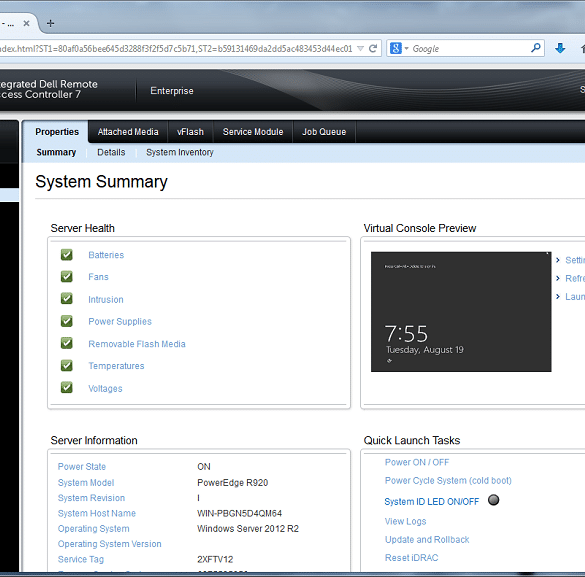Click the Service Tag label link
Screen dimensions: 585x577
coord(81,559)
